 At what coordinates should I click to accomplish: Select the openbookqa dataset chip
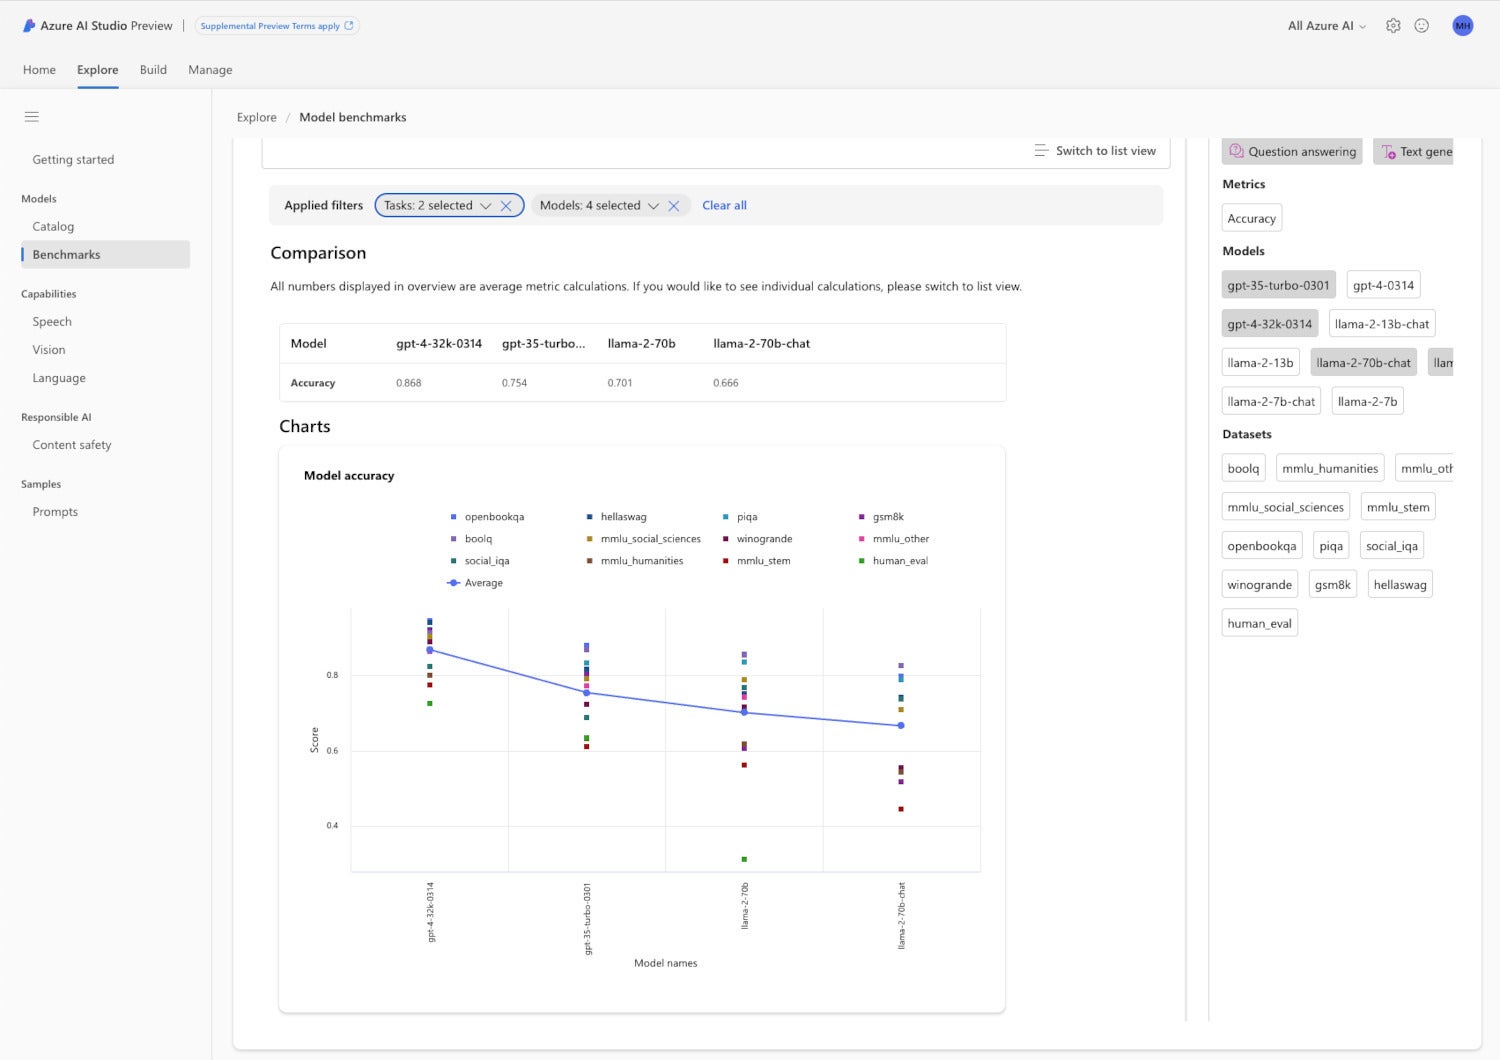tap(1261, 547)
